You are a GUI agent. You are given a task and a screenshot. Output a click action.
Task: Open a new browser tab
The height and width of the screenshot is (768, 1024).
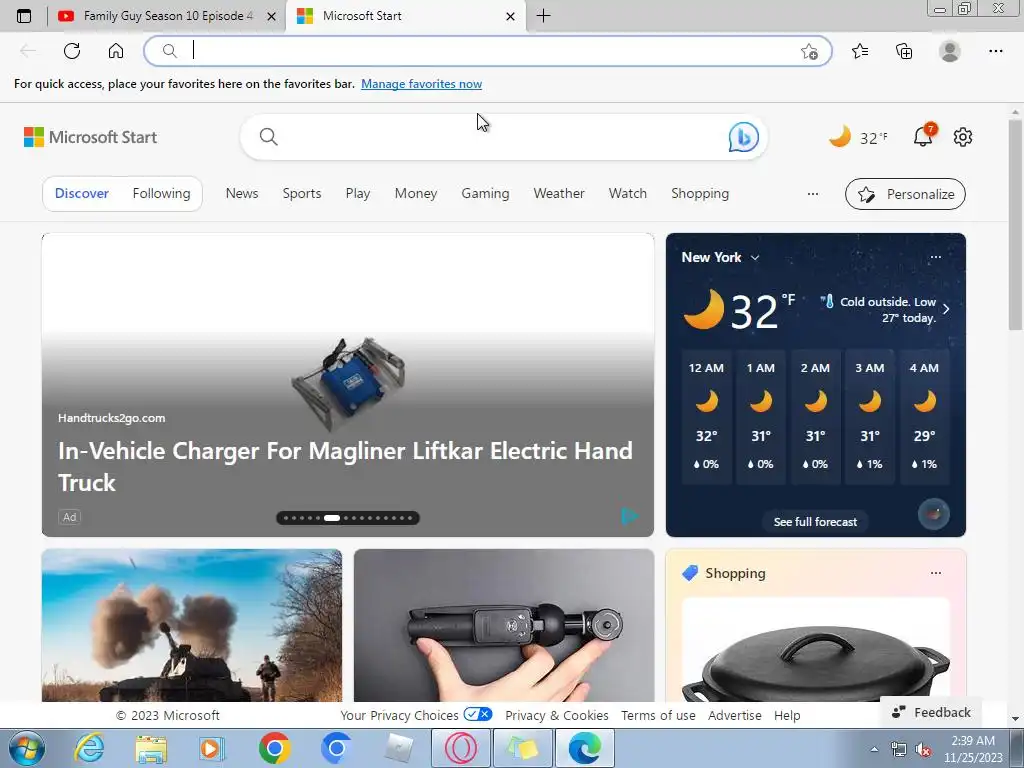pos(543,16)
